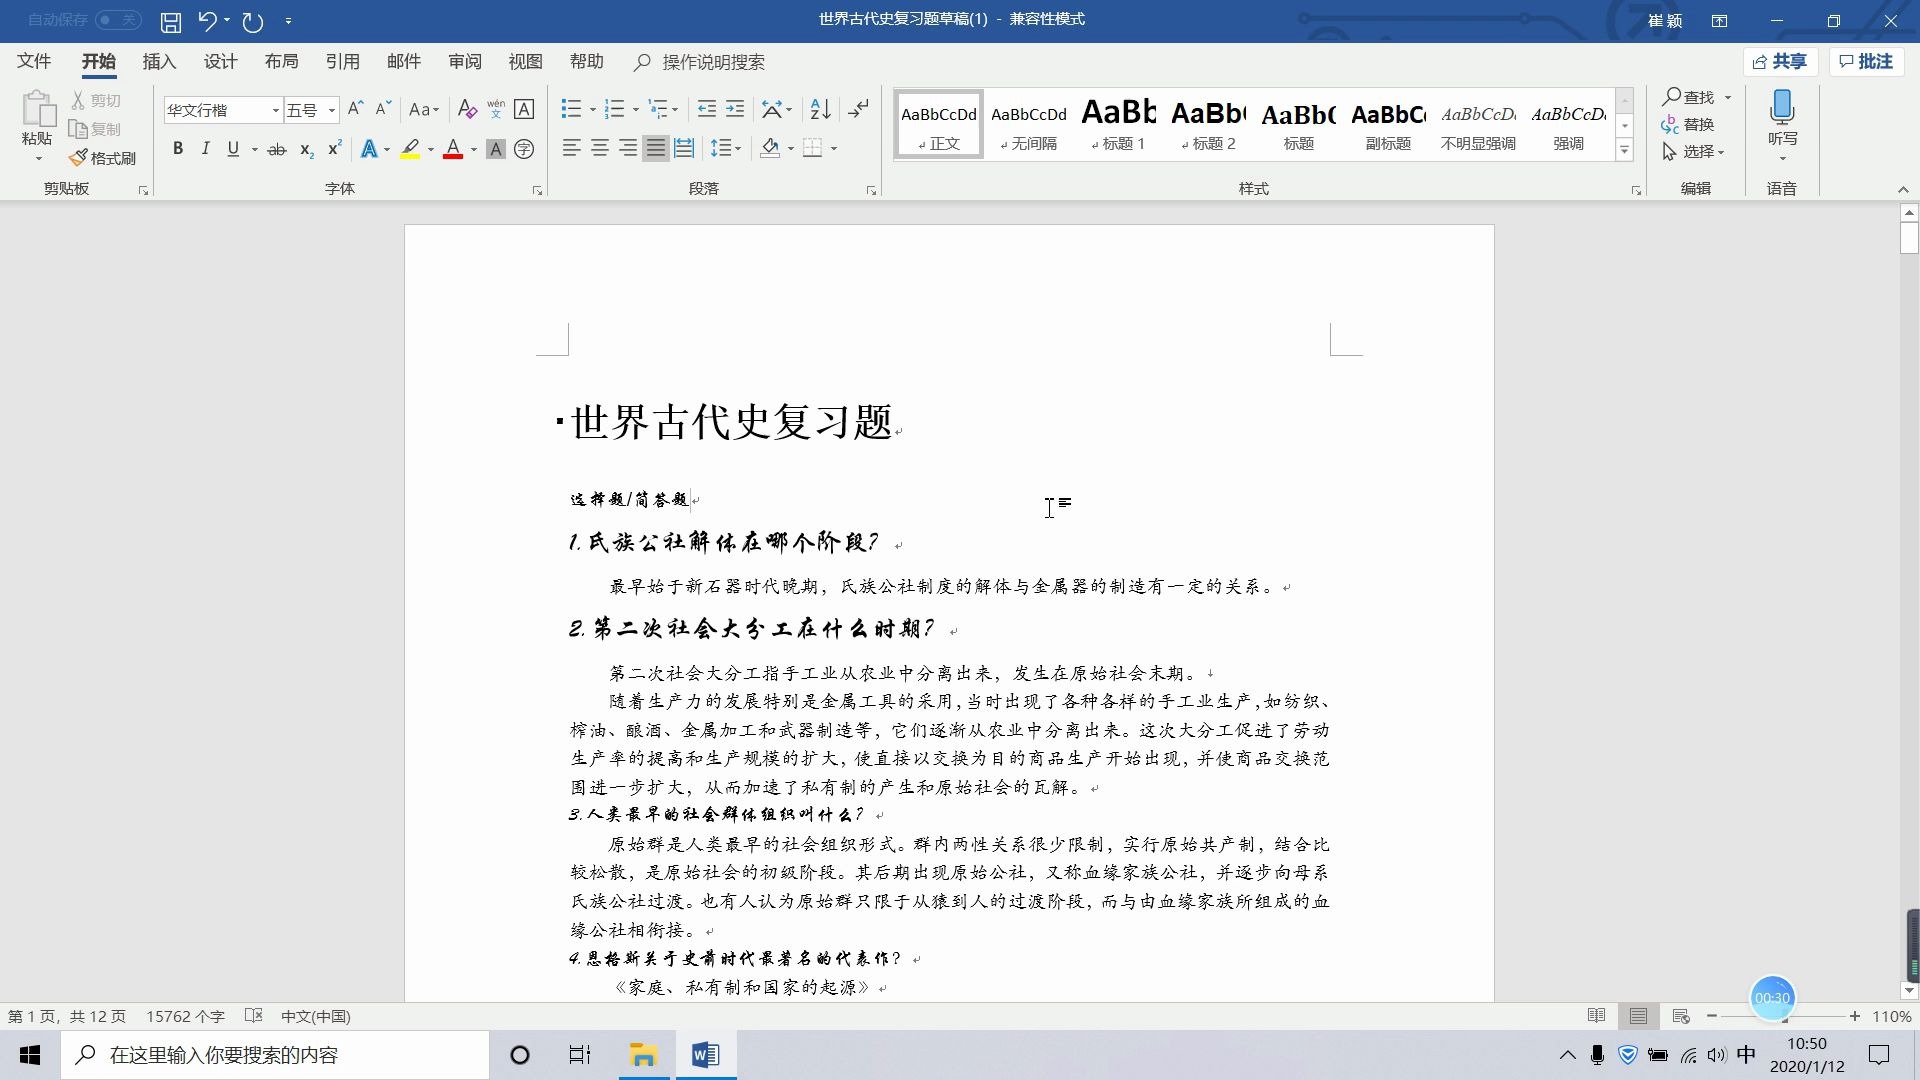Click the 批注 comments button
The image size is (1920, 1080).
click(1866, 62)
